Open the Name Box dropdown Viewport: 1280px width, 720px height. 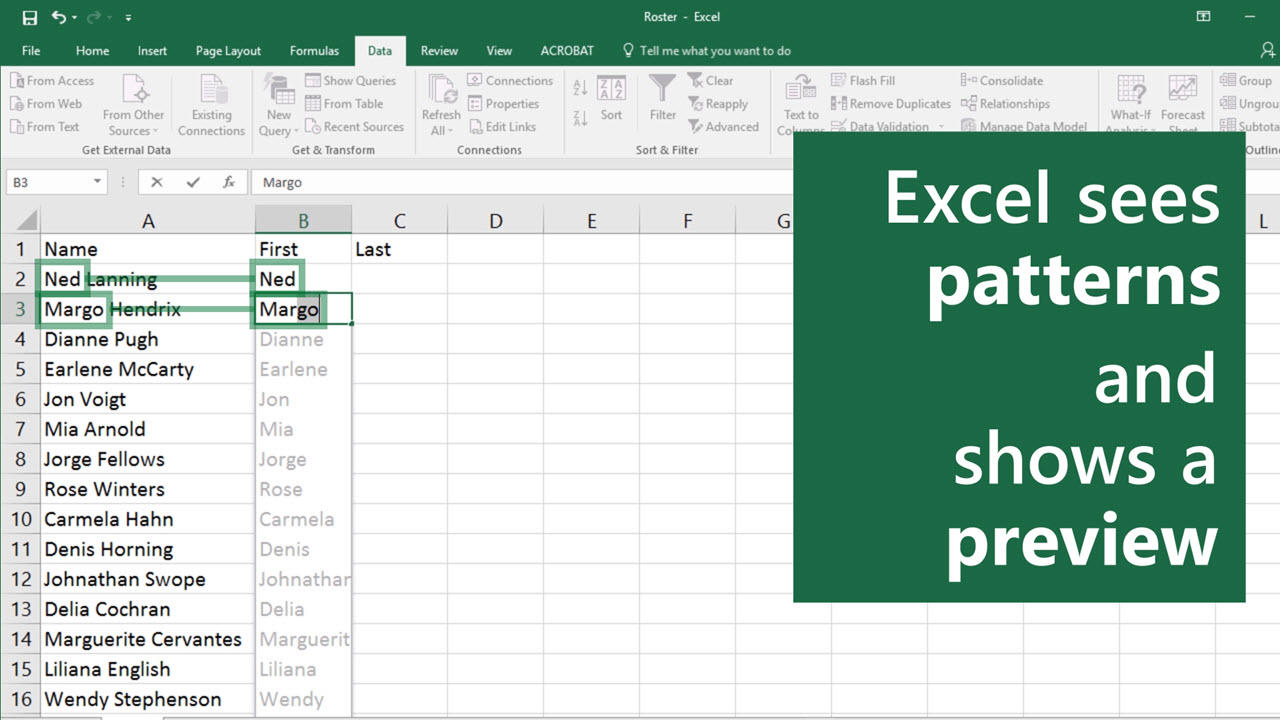click(x=96, y=181)
